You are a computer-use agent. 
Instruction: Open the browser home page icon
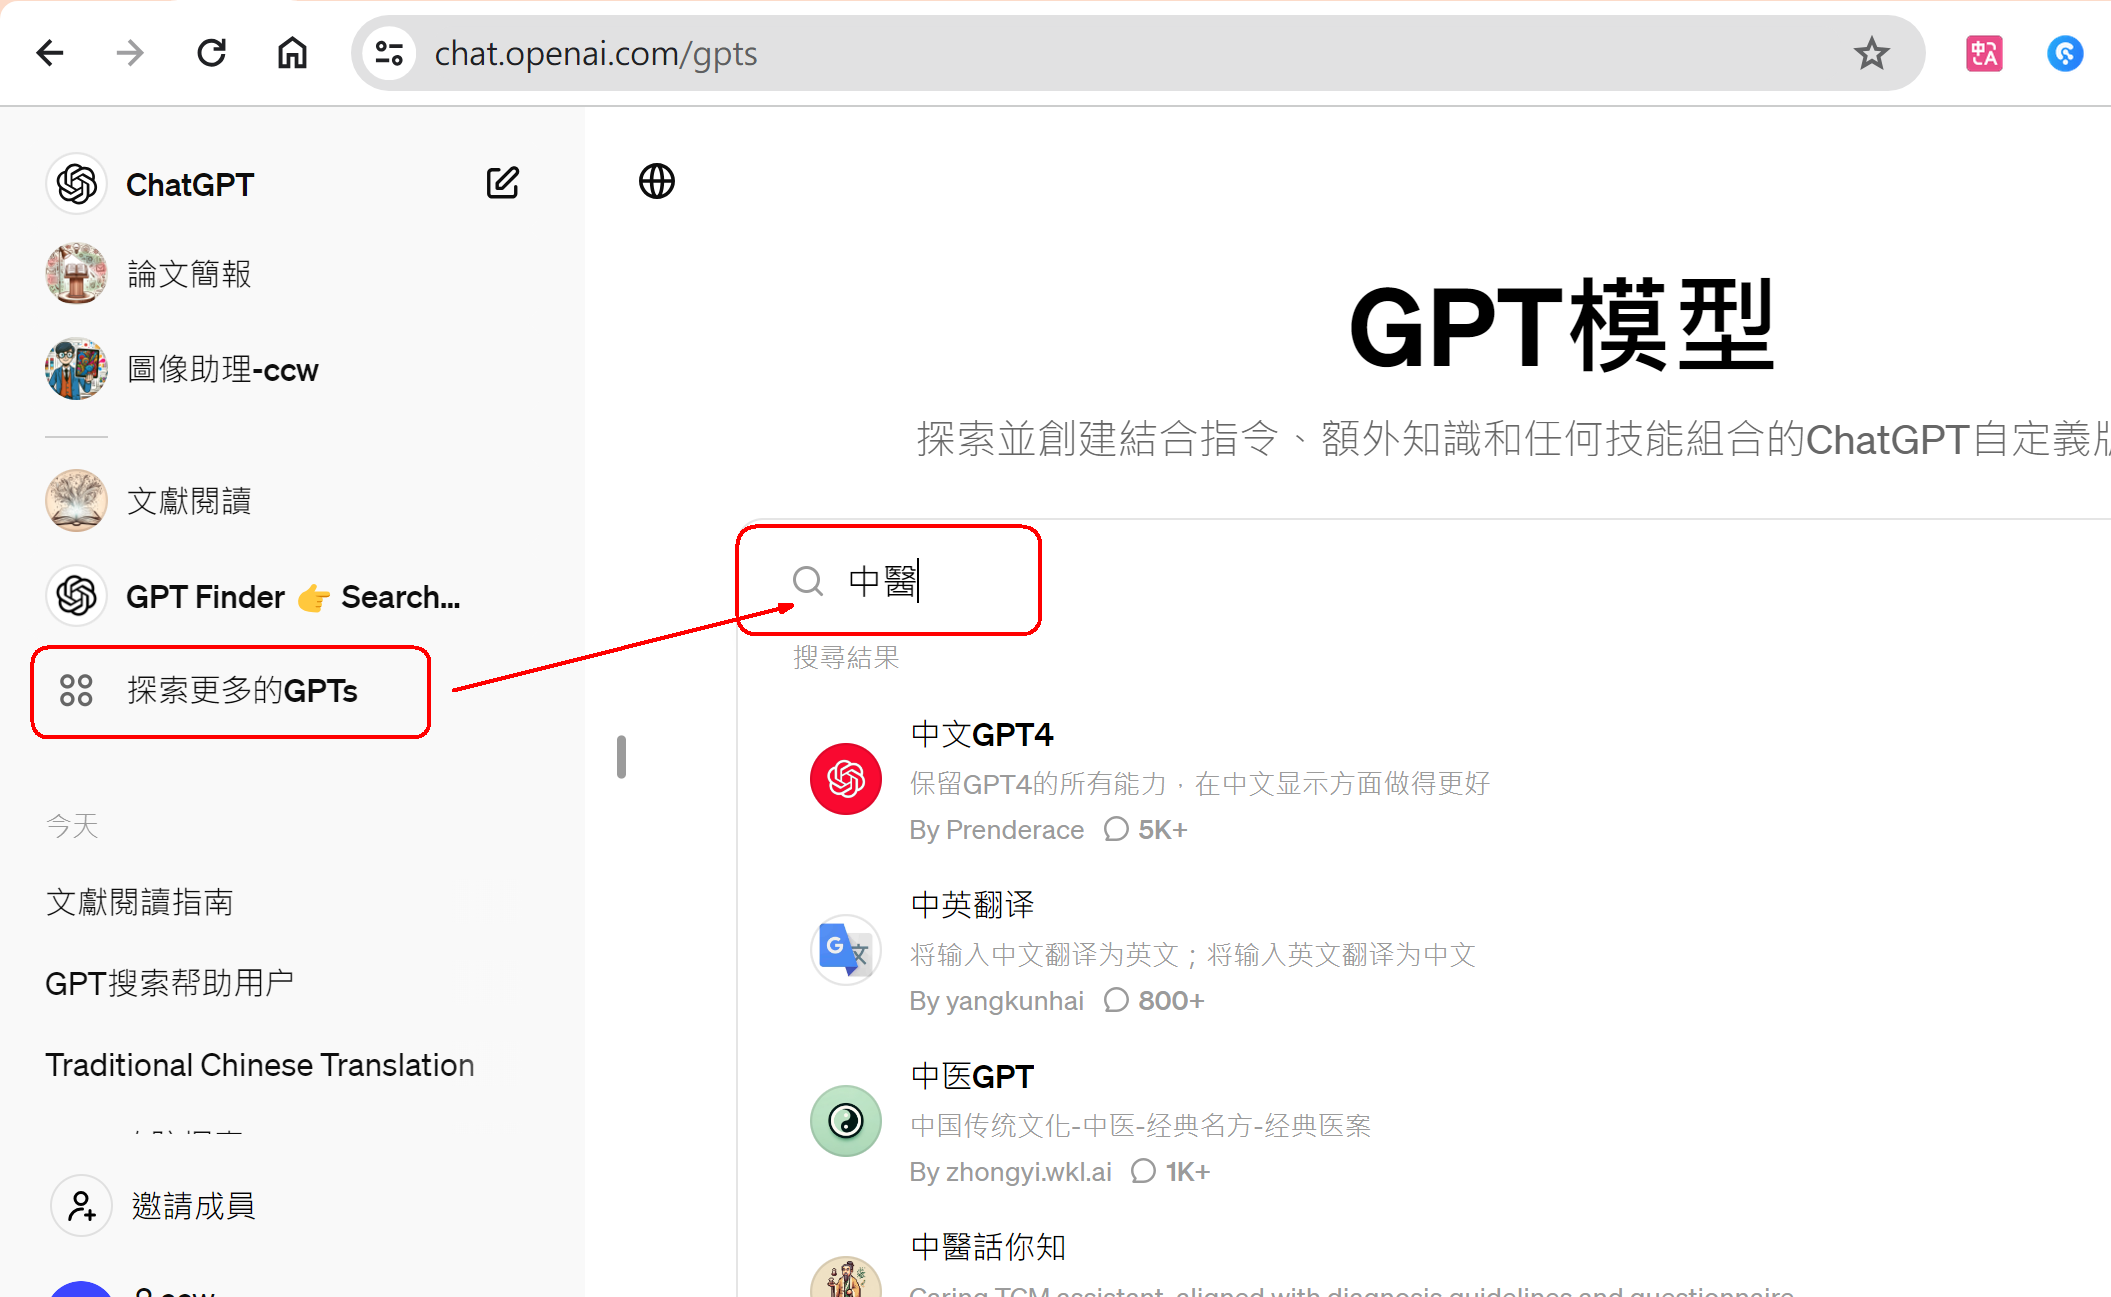(292, 53)
